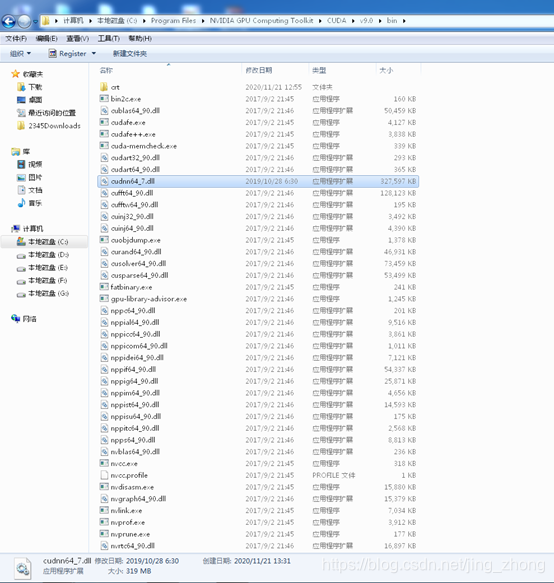Select the fatbinary.exe file name
The height and width of the screenshot is (583, 554).
pyautogui.click(x=131, y=287)
